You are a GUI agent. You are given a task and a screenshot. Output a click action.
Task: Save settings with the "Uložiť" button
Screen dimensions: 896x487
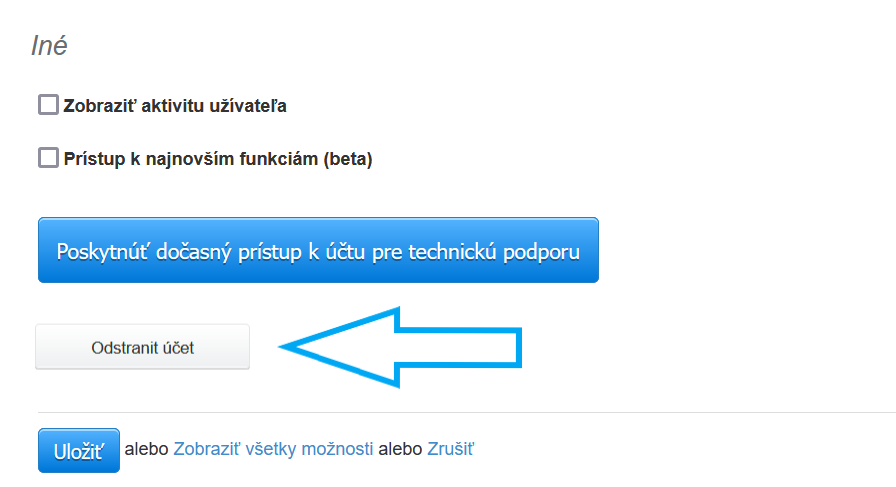point(79,450)
